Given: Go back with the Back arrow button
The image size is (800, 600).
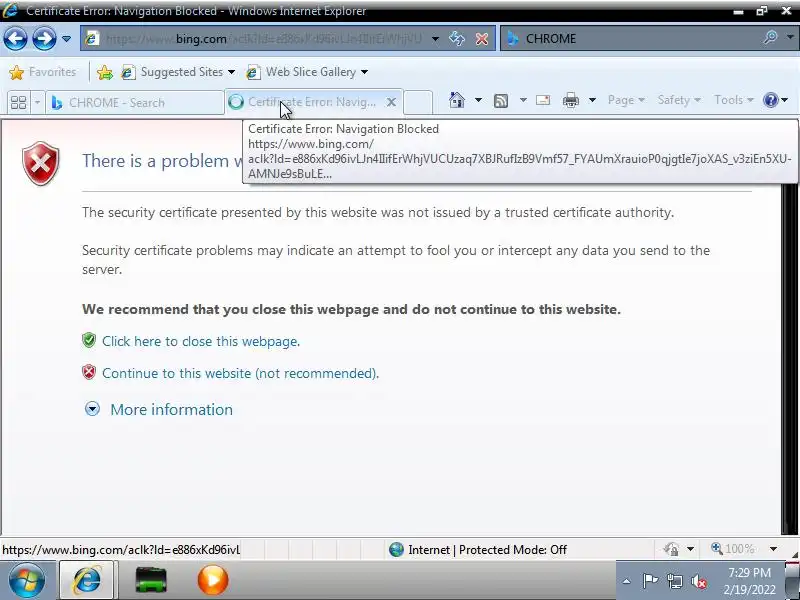Looking at the screenshot, I should (15, 38).
